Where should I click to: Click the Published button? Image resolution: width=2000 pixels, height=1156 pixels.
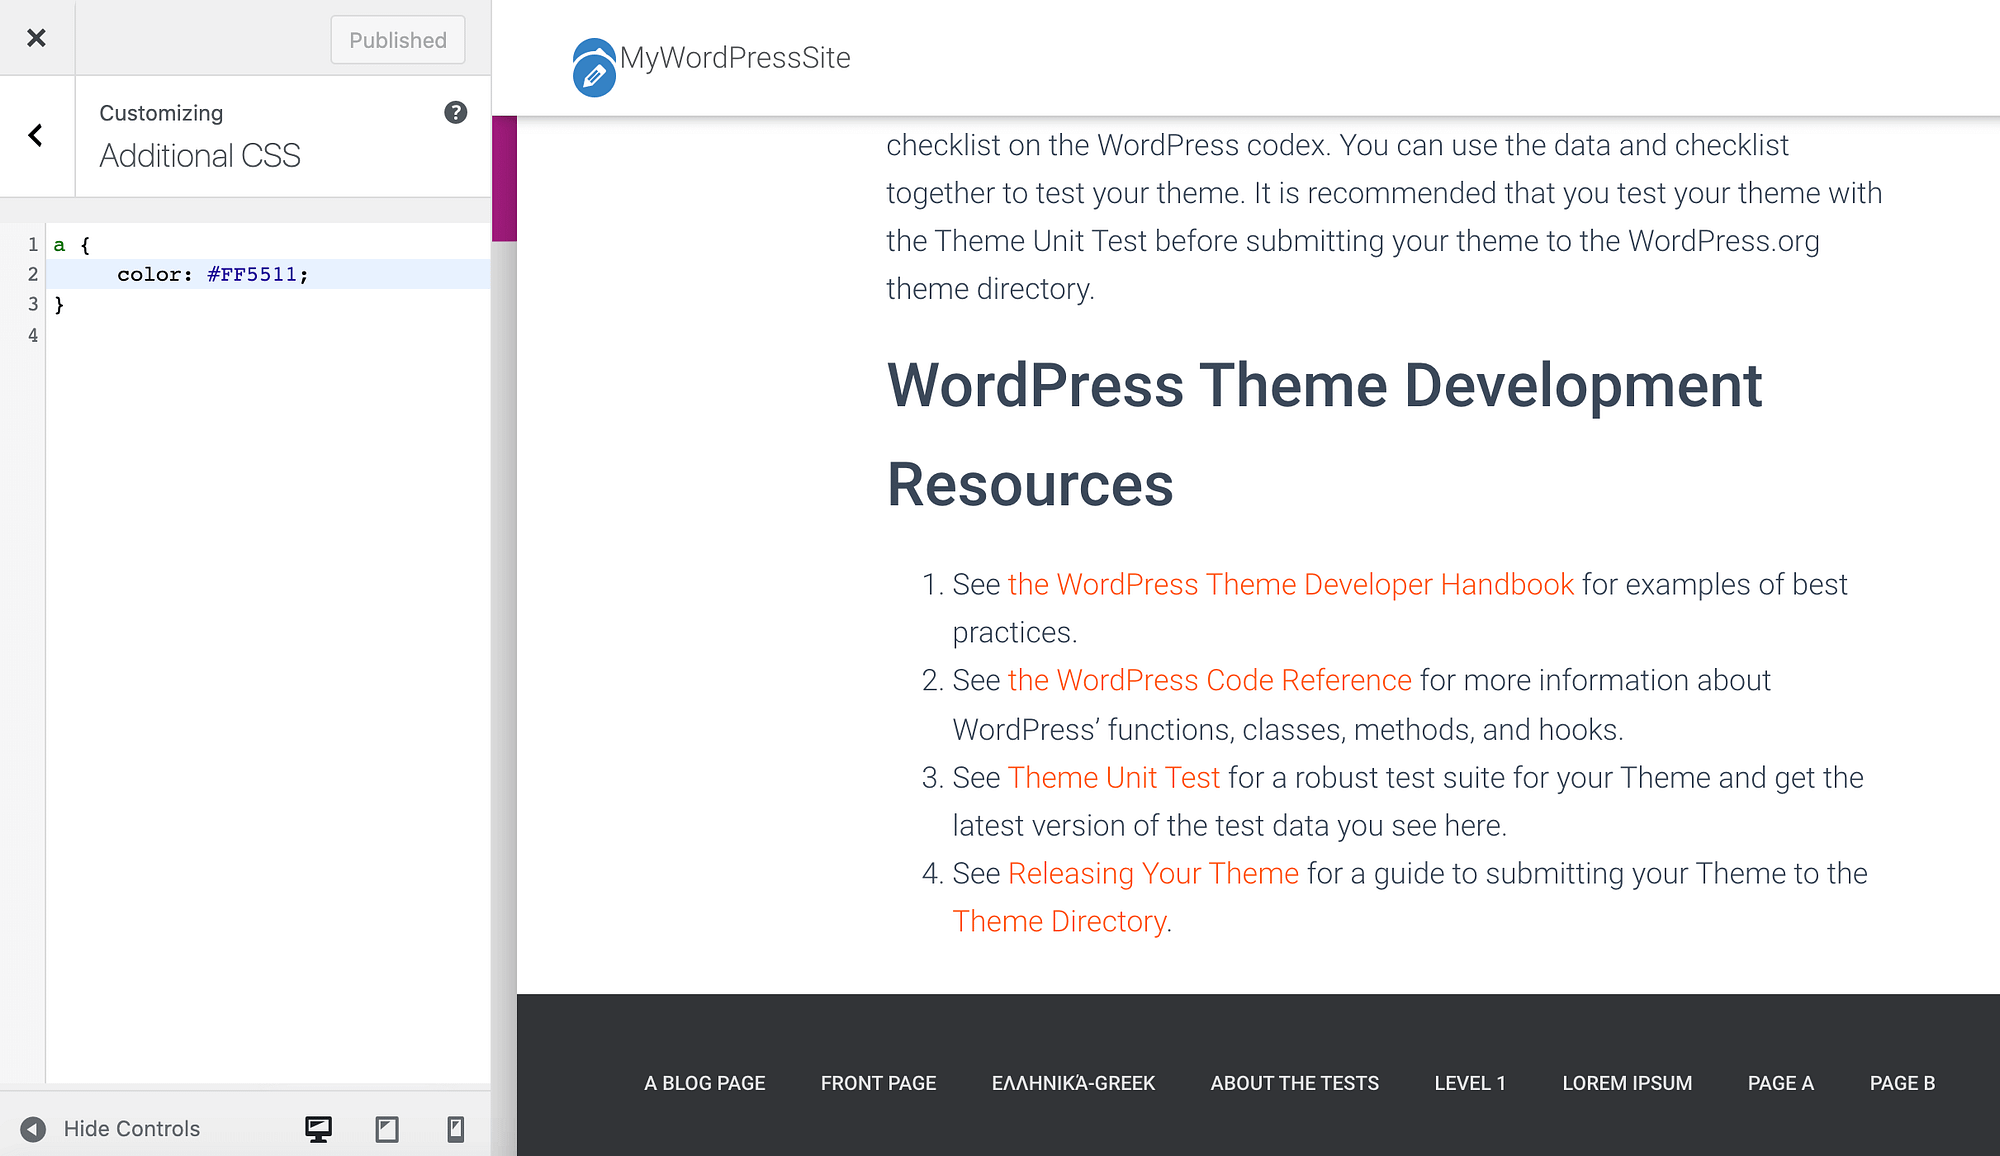pos(397,40)
